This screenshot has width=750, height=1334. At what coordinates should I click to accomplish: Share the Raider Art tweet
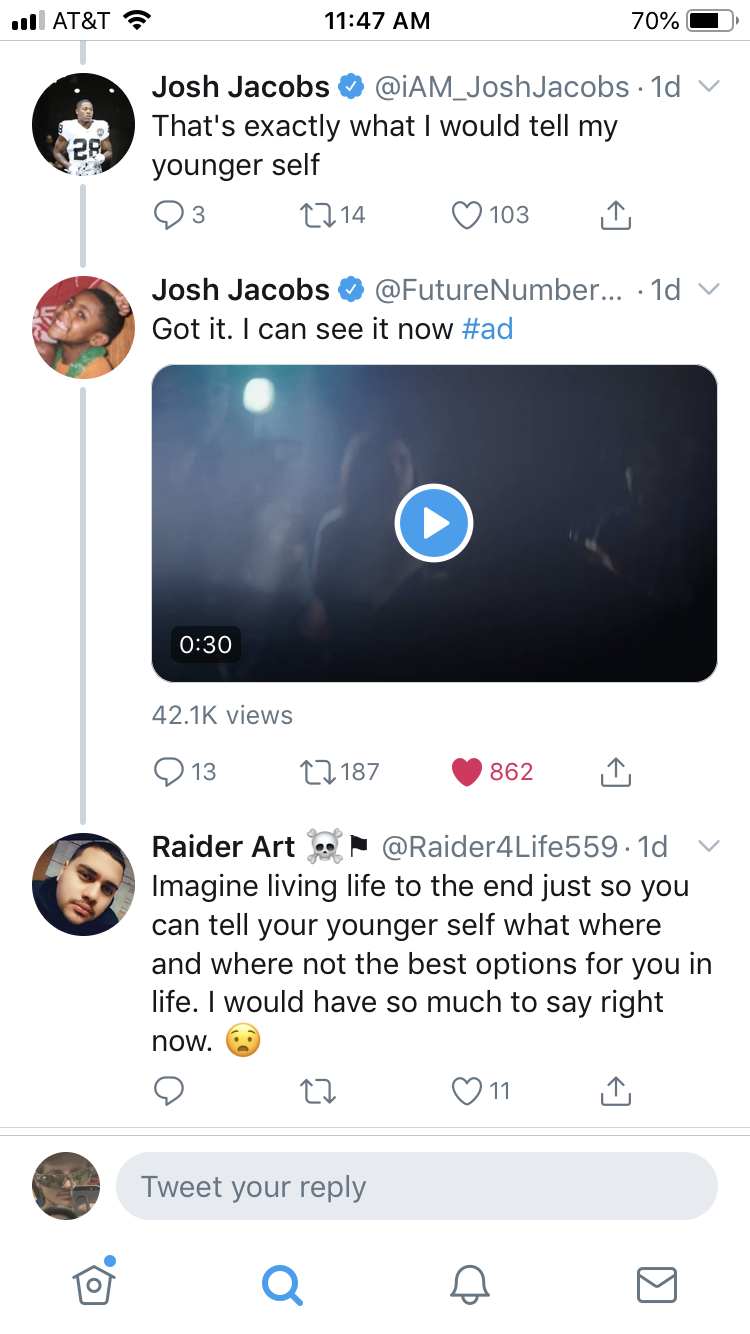click(616, 1092)
